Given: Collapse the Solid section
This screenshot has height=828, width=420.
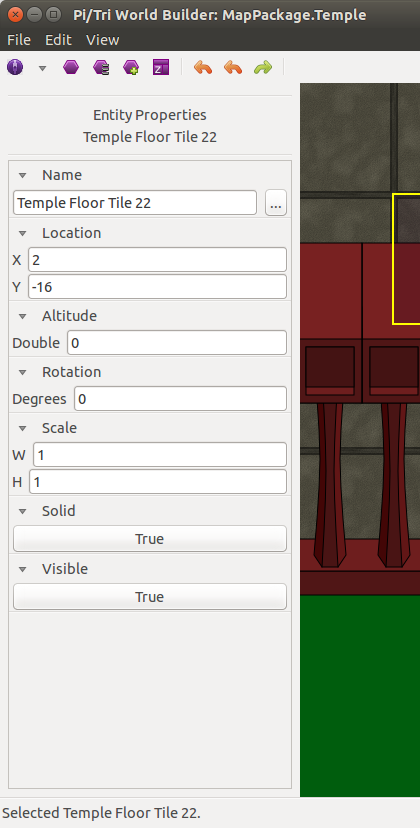Looking at the screenshot, I should [x=22, y=511].
